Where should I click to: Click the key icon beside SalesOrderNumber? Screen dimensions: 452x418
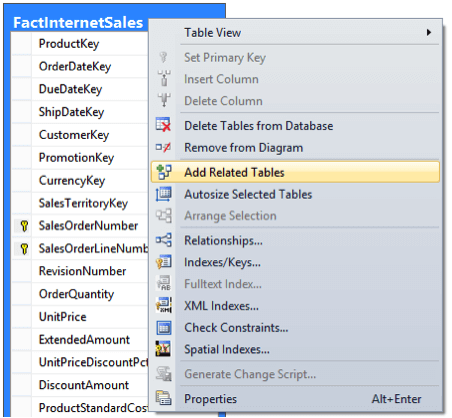pos(24,226)
